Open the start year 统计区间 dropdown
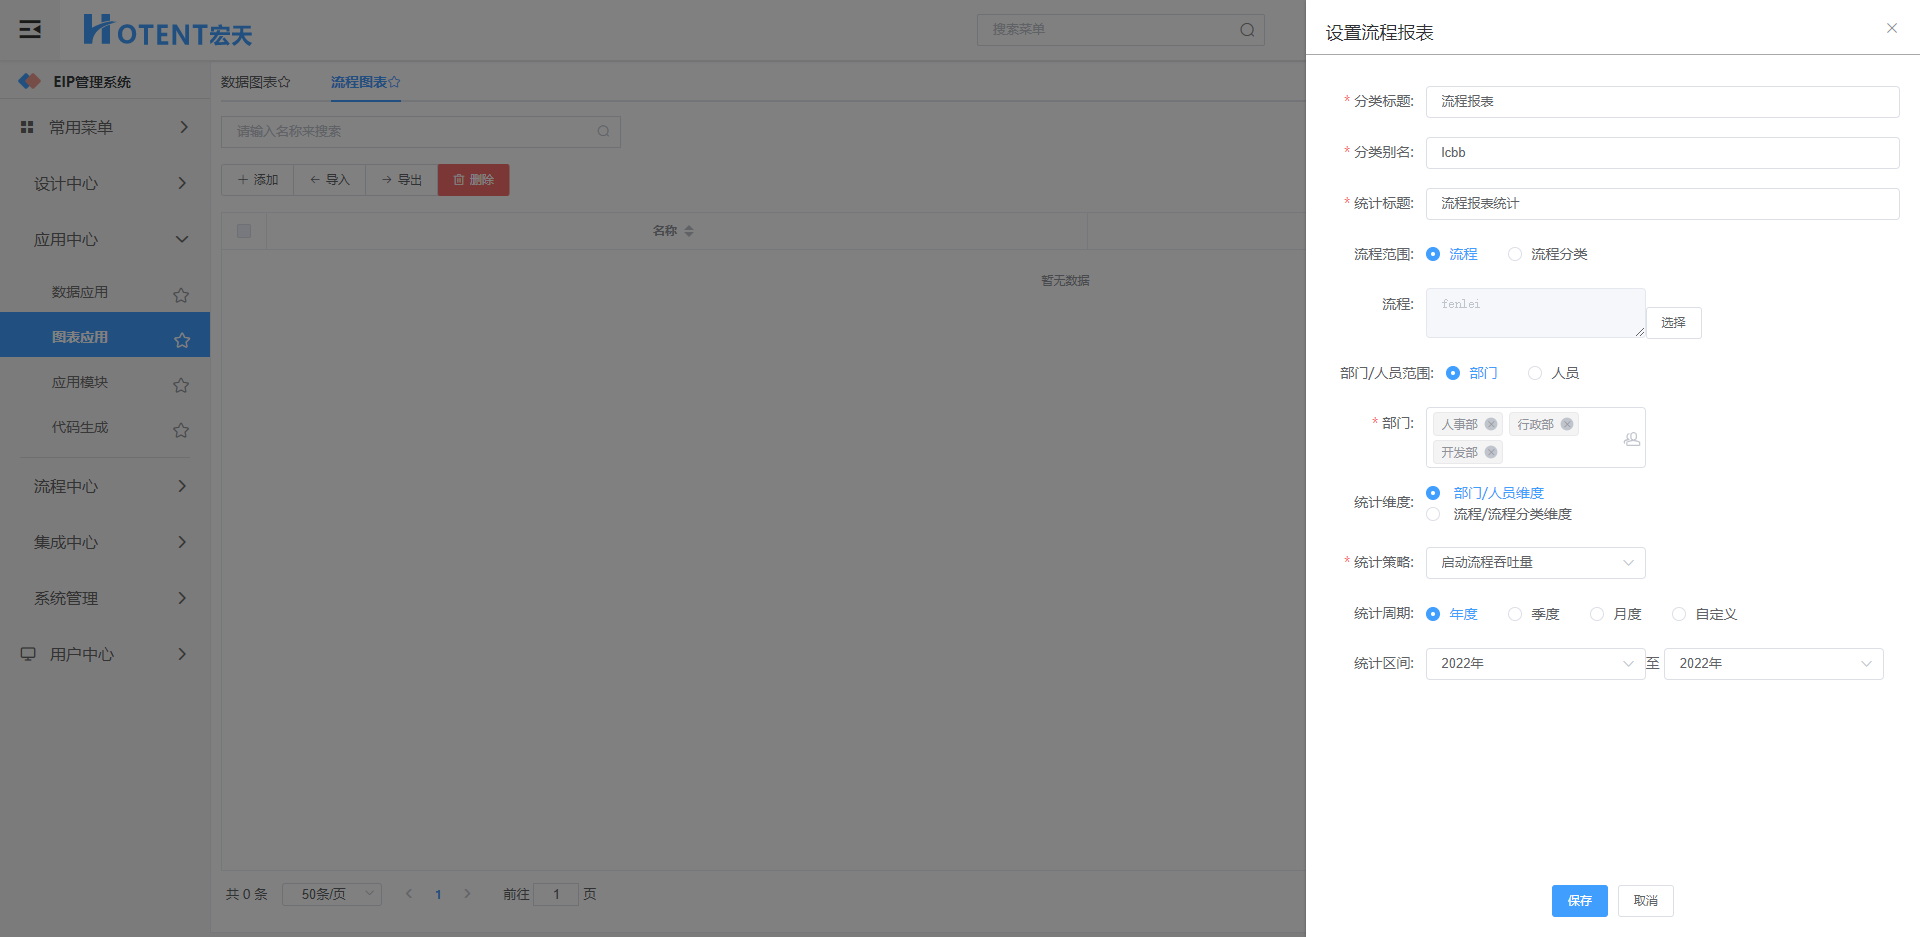1920x937 pixels. (1535, 664)
